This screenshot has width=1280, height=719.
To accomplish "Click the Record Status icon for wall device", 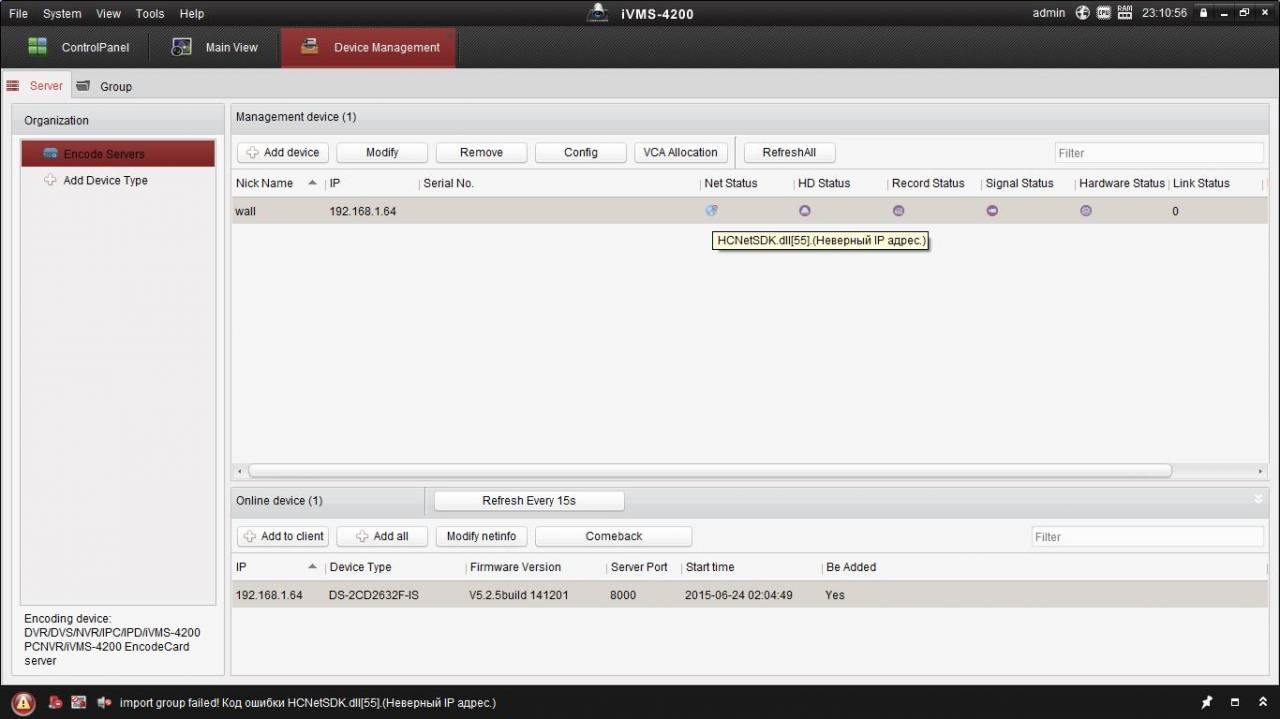I will [x=898, y=211].
